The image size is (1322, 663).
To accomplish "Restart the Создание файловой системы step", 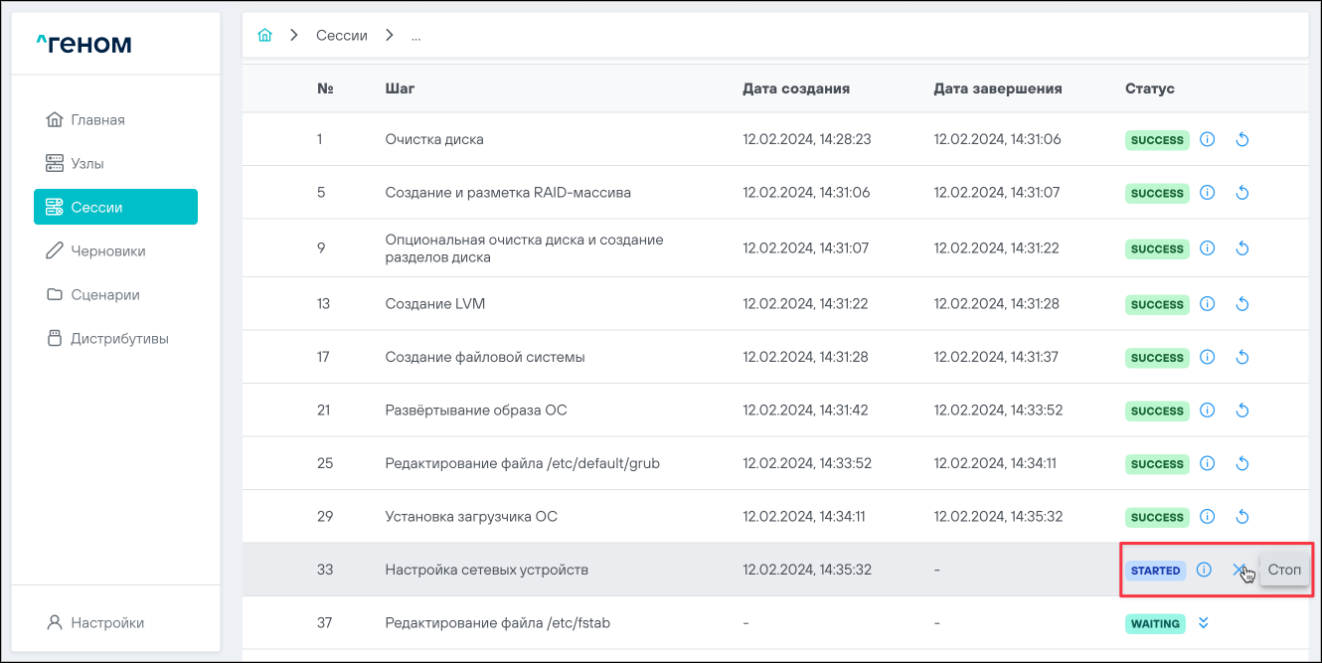I will pos(1242,357).
